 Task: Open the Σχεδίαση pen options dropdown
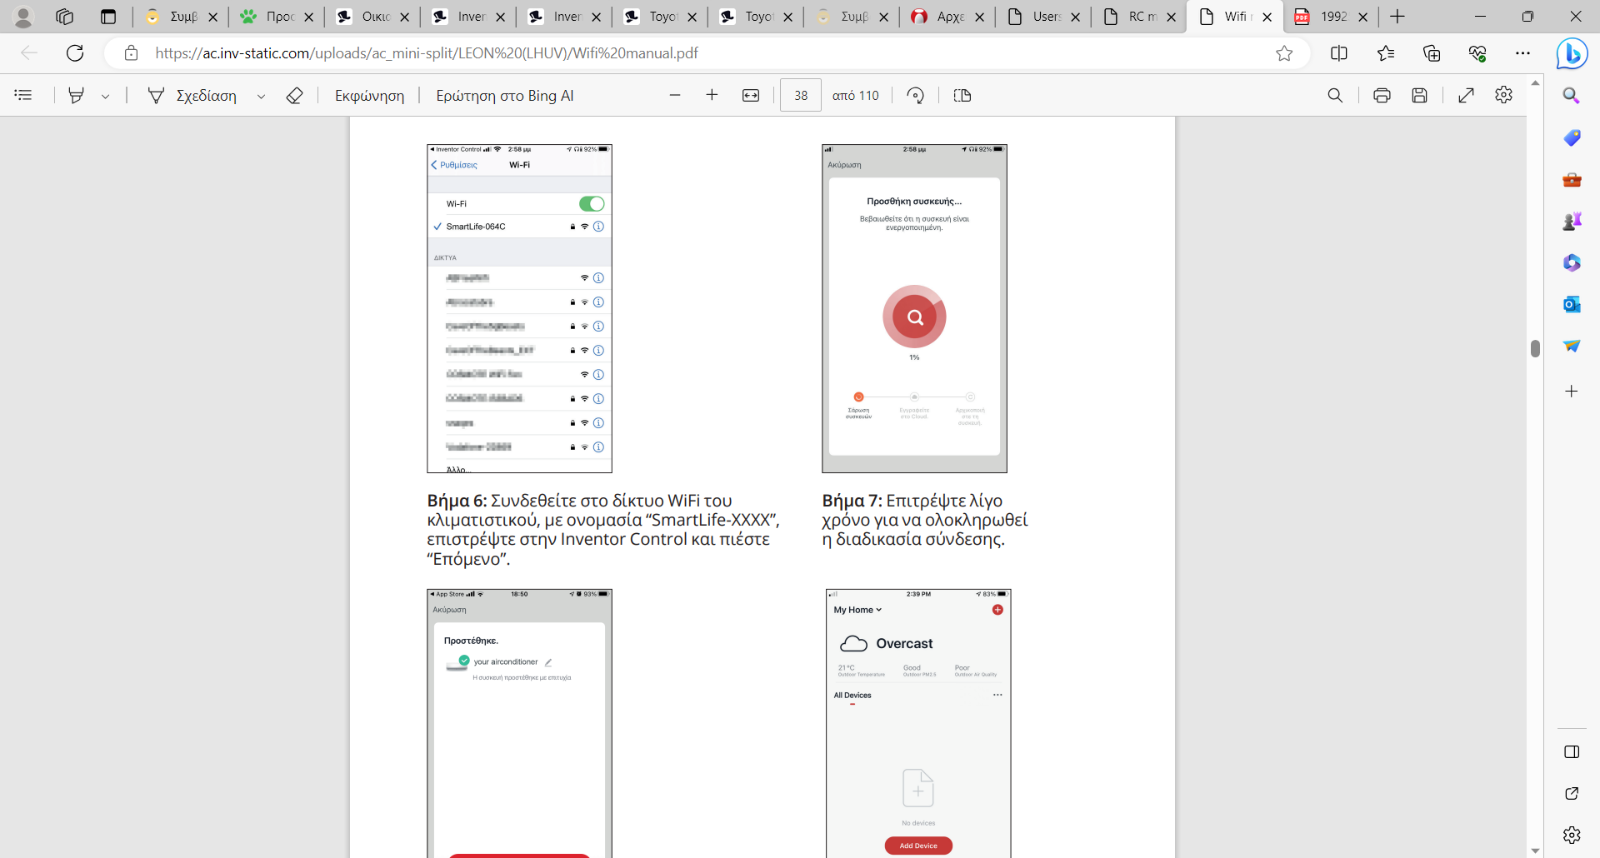click(261, 96)
